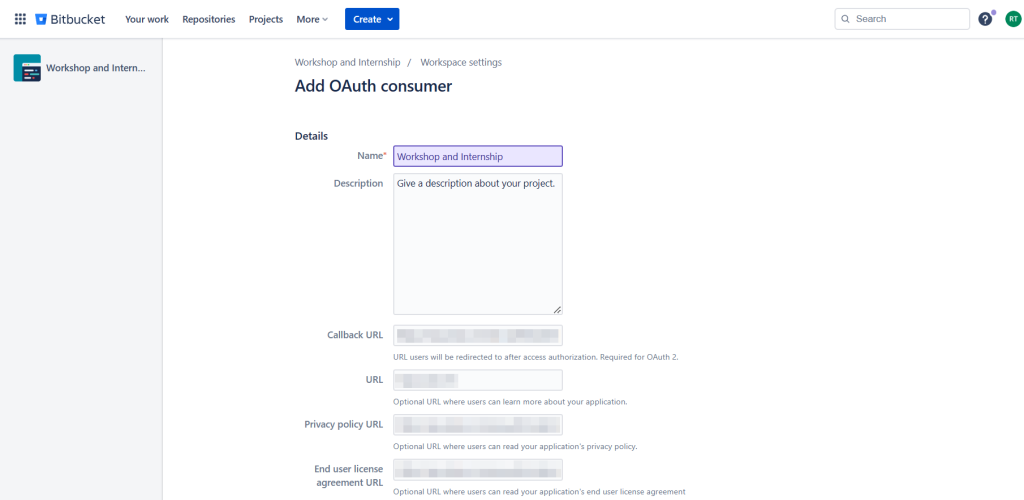Follow the Workspace settings breadcrumb link
The height and width of the screenshot is (500, 1024).
pyautogui.click(x=461, y=62)
